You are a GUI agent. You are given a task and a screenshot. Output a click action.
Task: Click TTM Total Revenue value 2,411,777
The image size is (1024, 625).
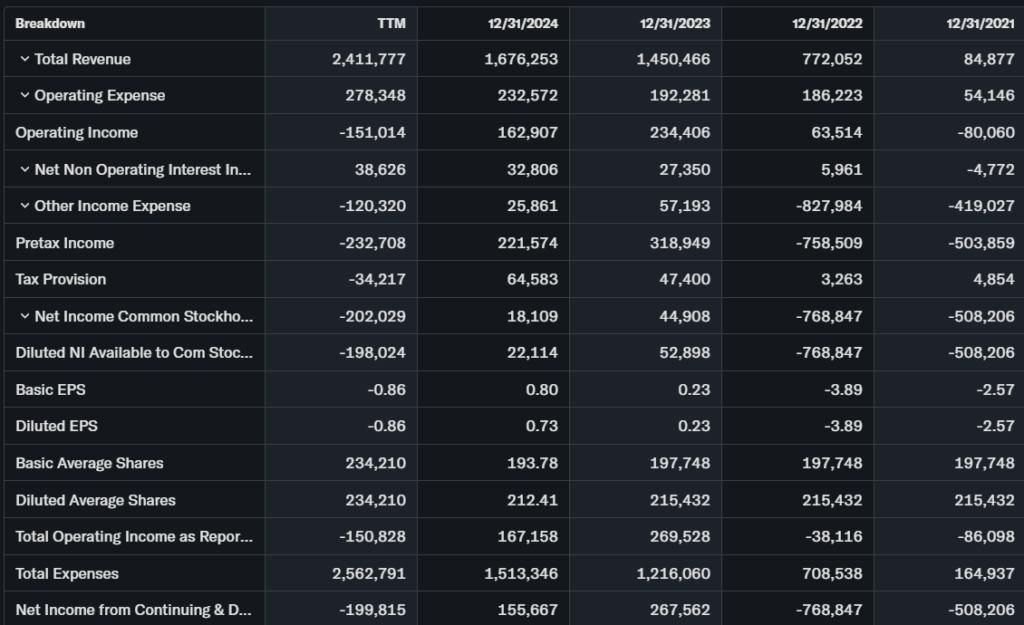coord(369,59)
